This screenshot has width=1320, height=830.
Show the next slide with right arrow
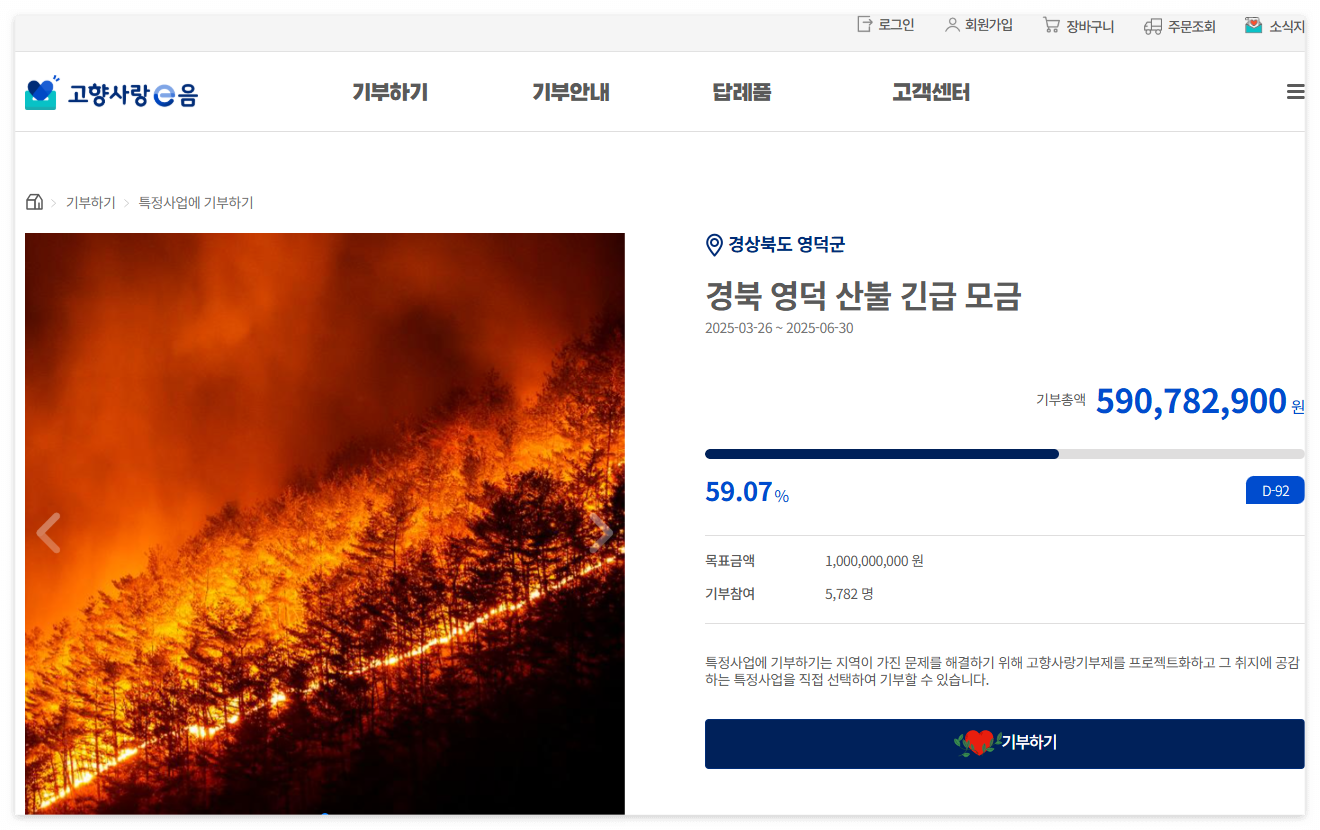(x=601, y=533)
